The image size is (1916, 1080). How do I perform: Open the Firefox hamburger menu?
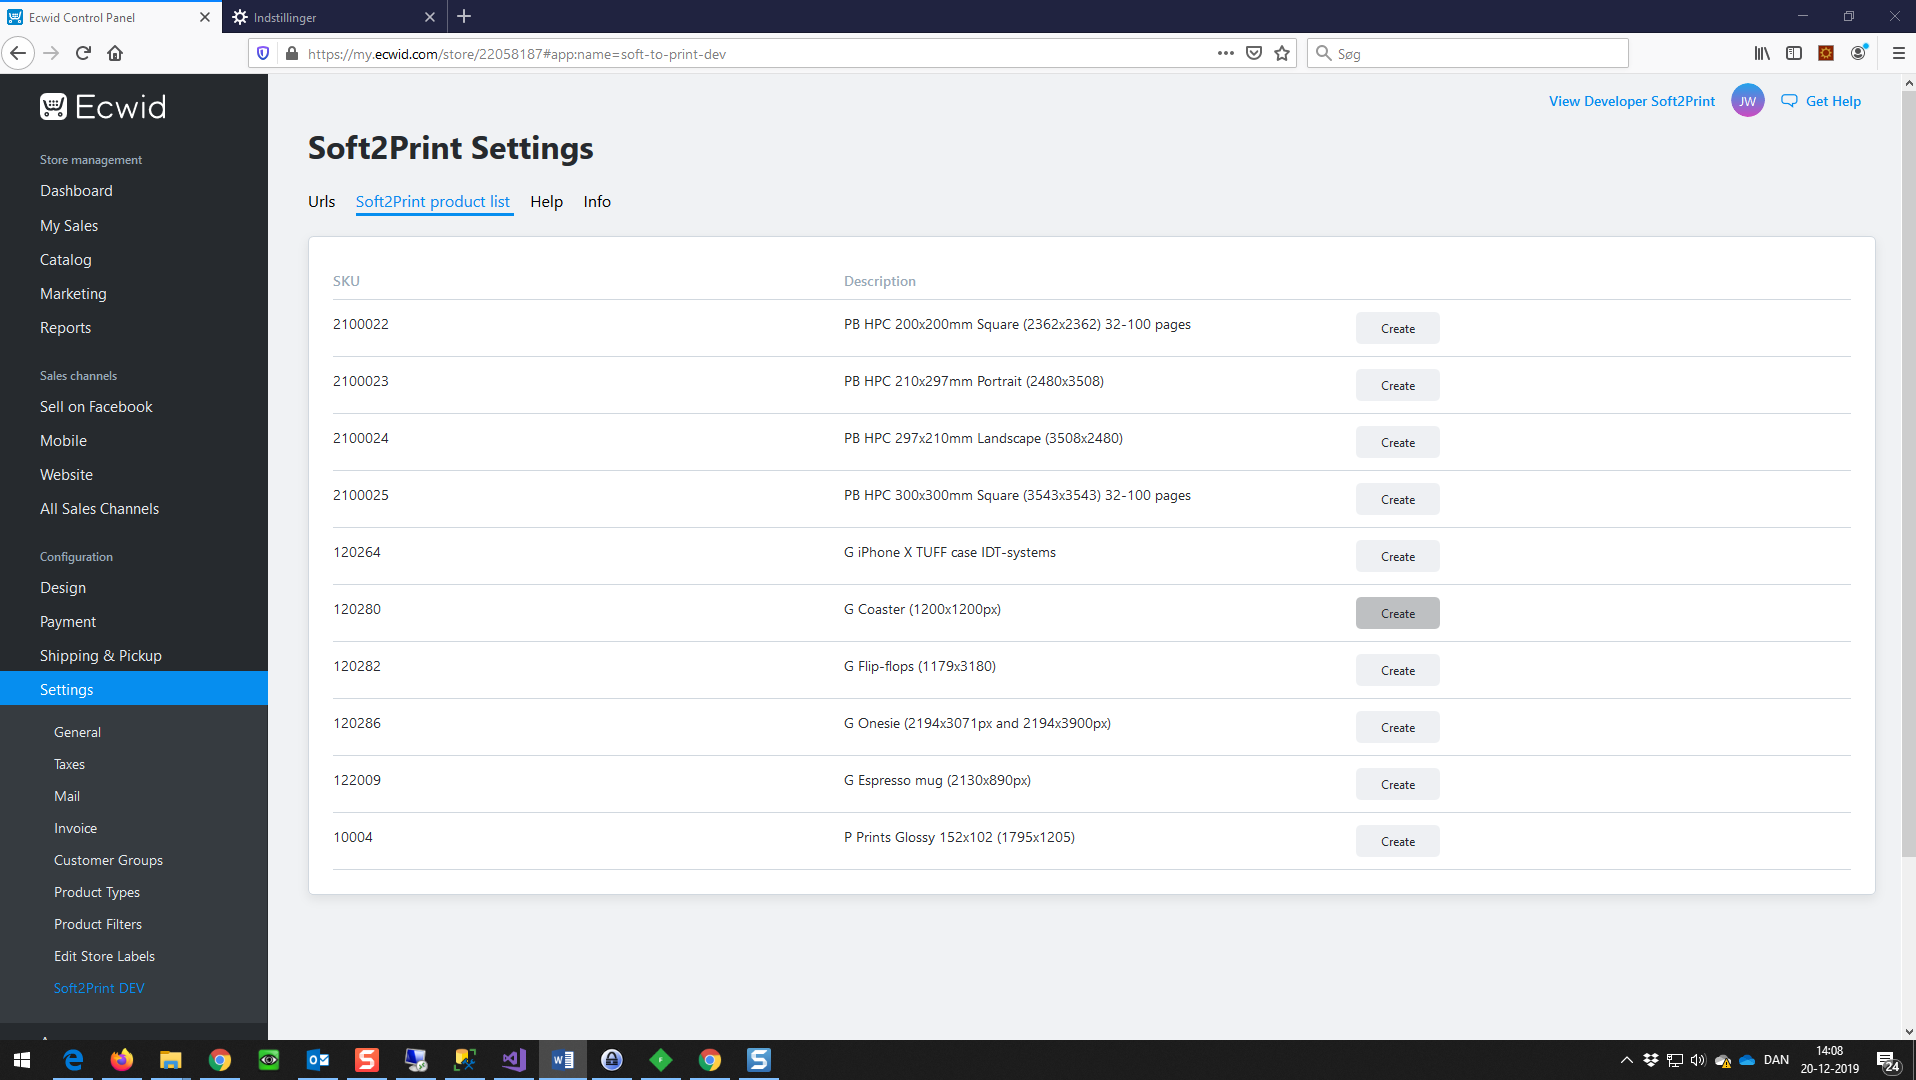tap(1898, 53)
